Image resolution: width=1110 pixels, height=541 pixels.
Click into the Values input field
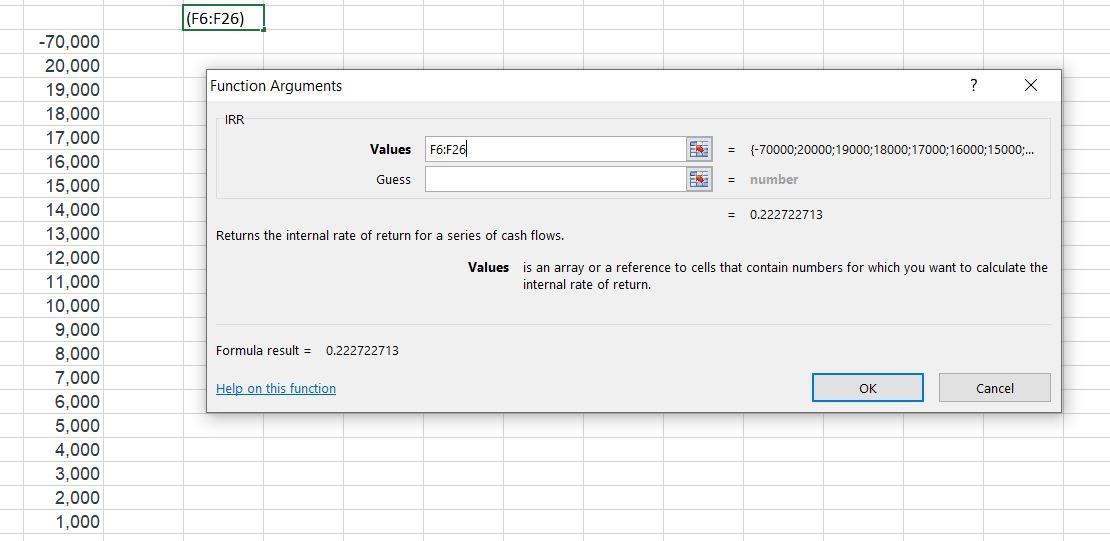pyautogui.click(x=556, y=149)
